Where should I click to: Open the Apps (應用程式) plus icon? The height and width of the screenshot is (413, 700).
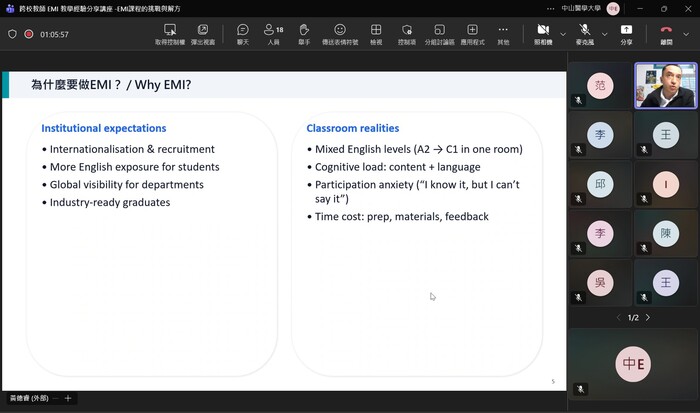tap(472, 30)
